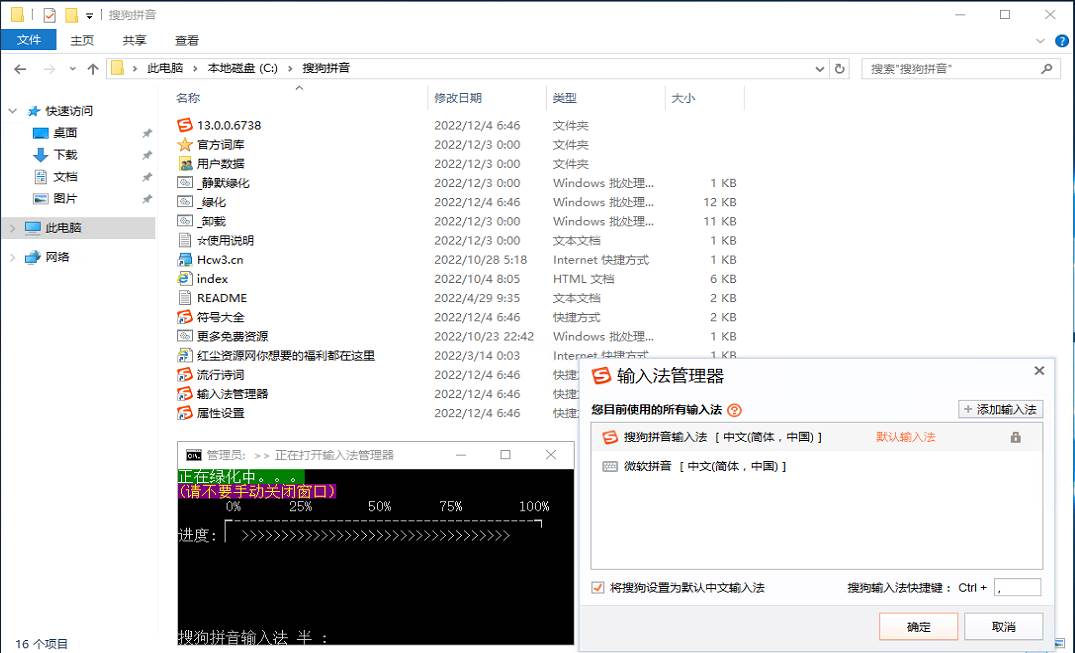Click the Sogou icon for 属性设置 shortcut
Image resolution: width=1075 pixels, height=653 pixels.
pos(184,413)
